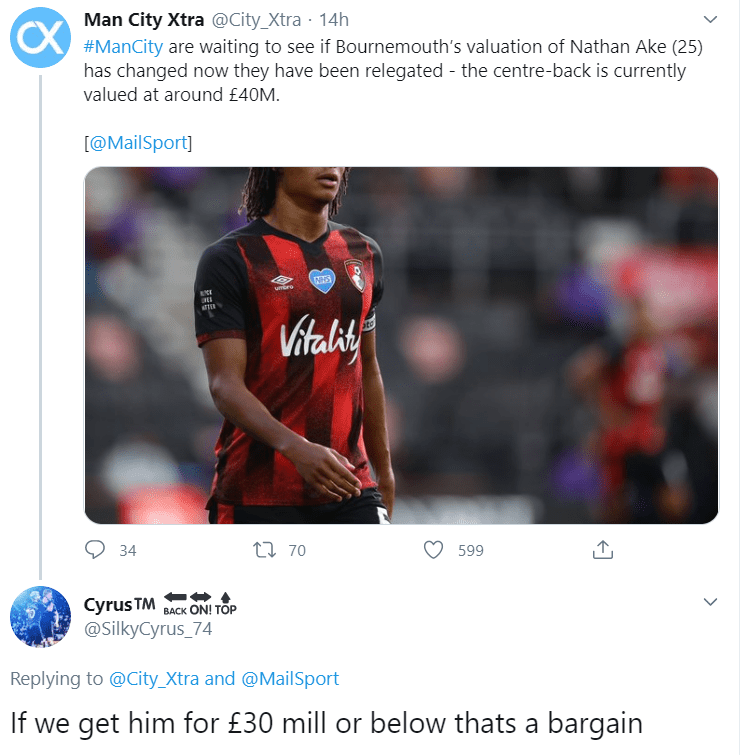Expand options chevron on CyrusTM reply
This screenshot has height=755, width=747.
[x=710, y=602]
